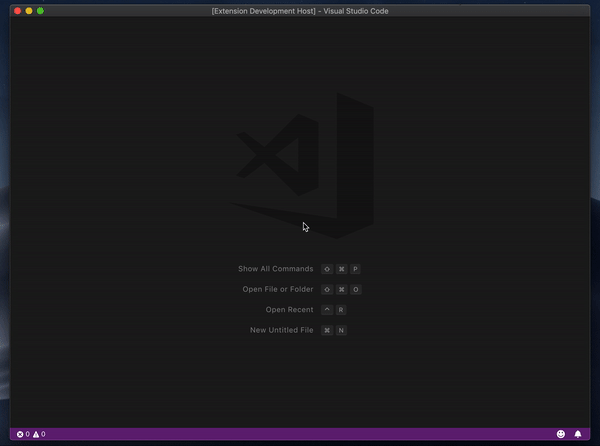Click the title '[Extension Development Host] - Visual Studio Code'
Image resolution: width=600 pixels, height=446 pixels.
300,11
